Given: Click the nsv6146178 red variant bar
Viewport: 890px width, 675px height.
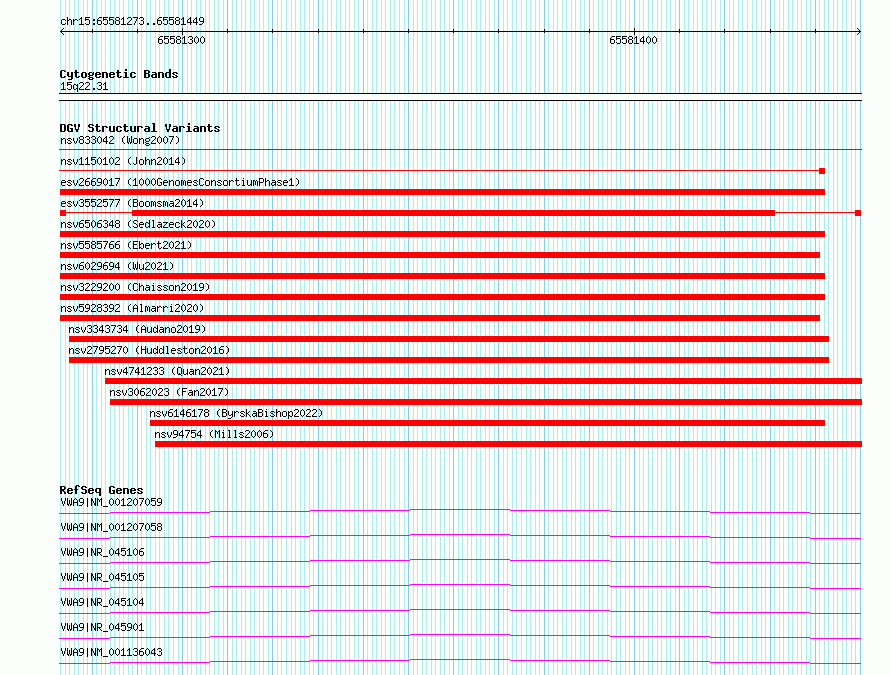Looking at the screenshot, I should (x=487, y=423).
